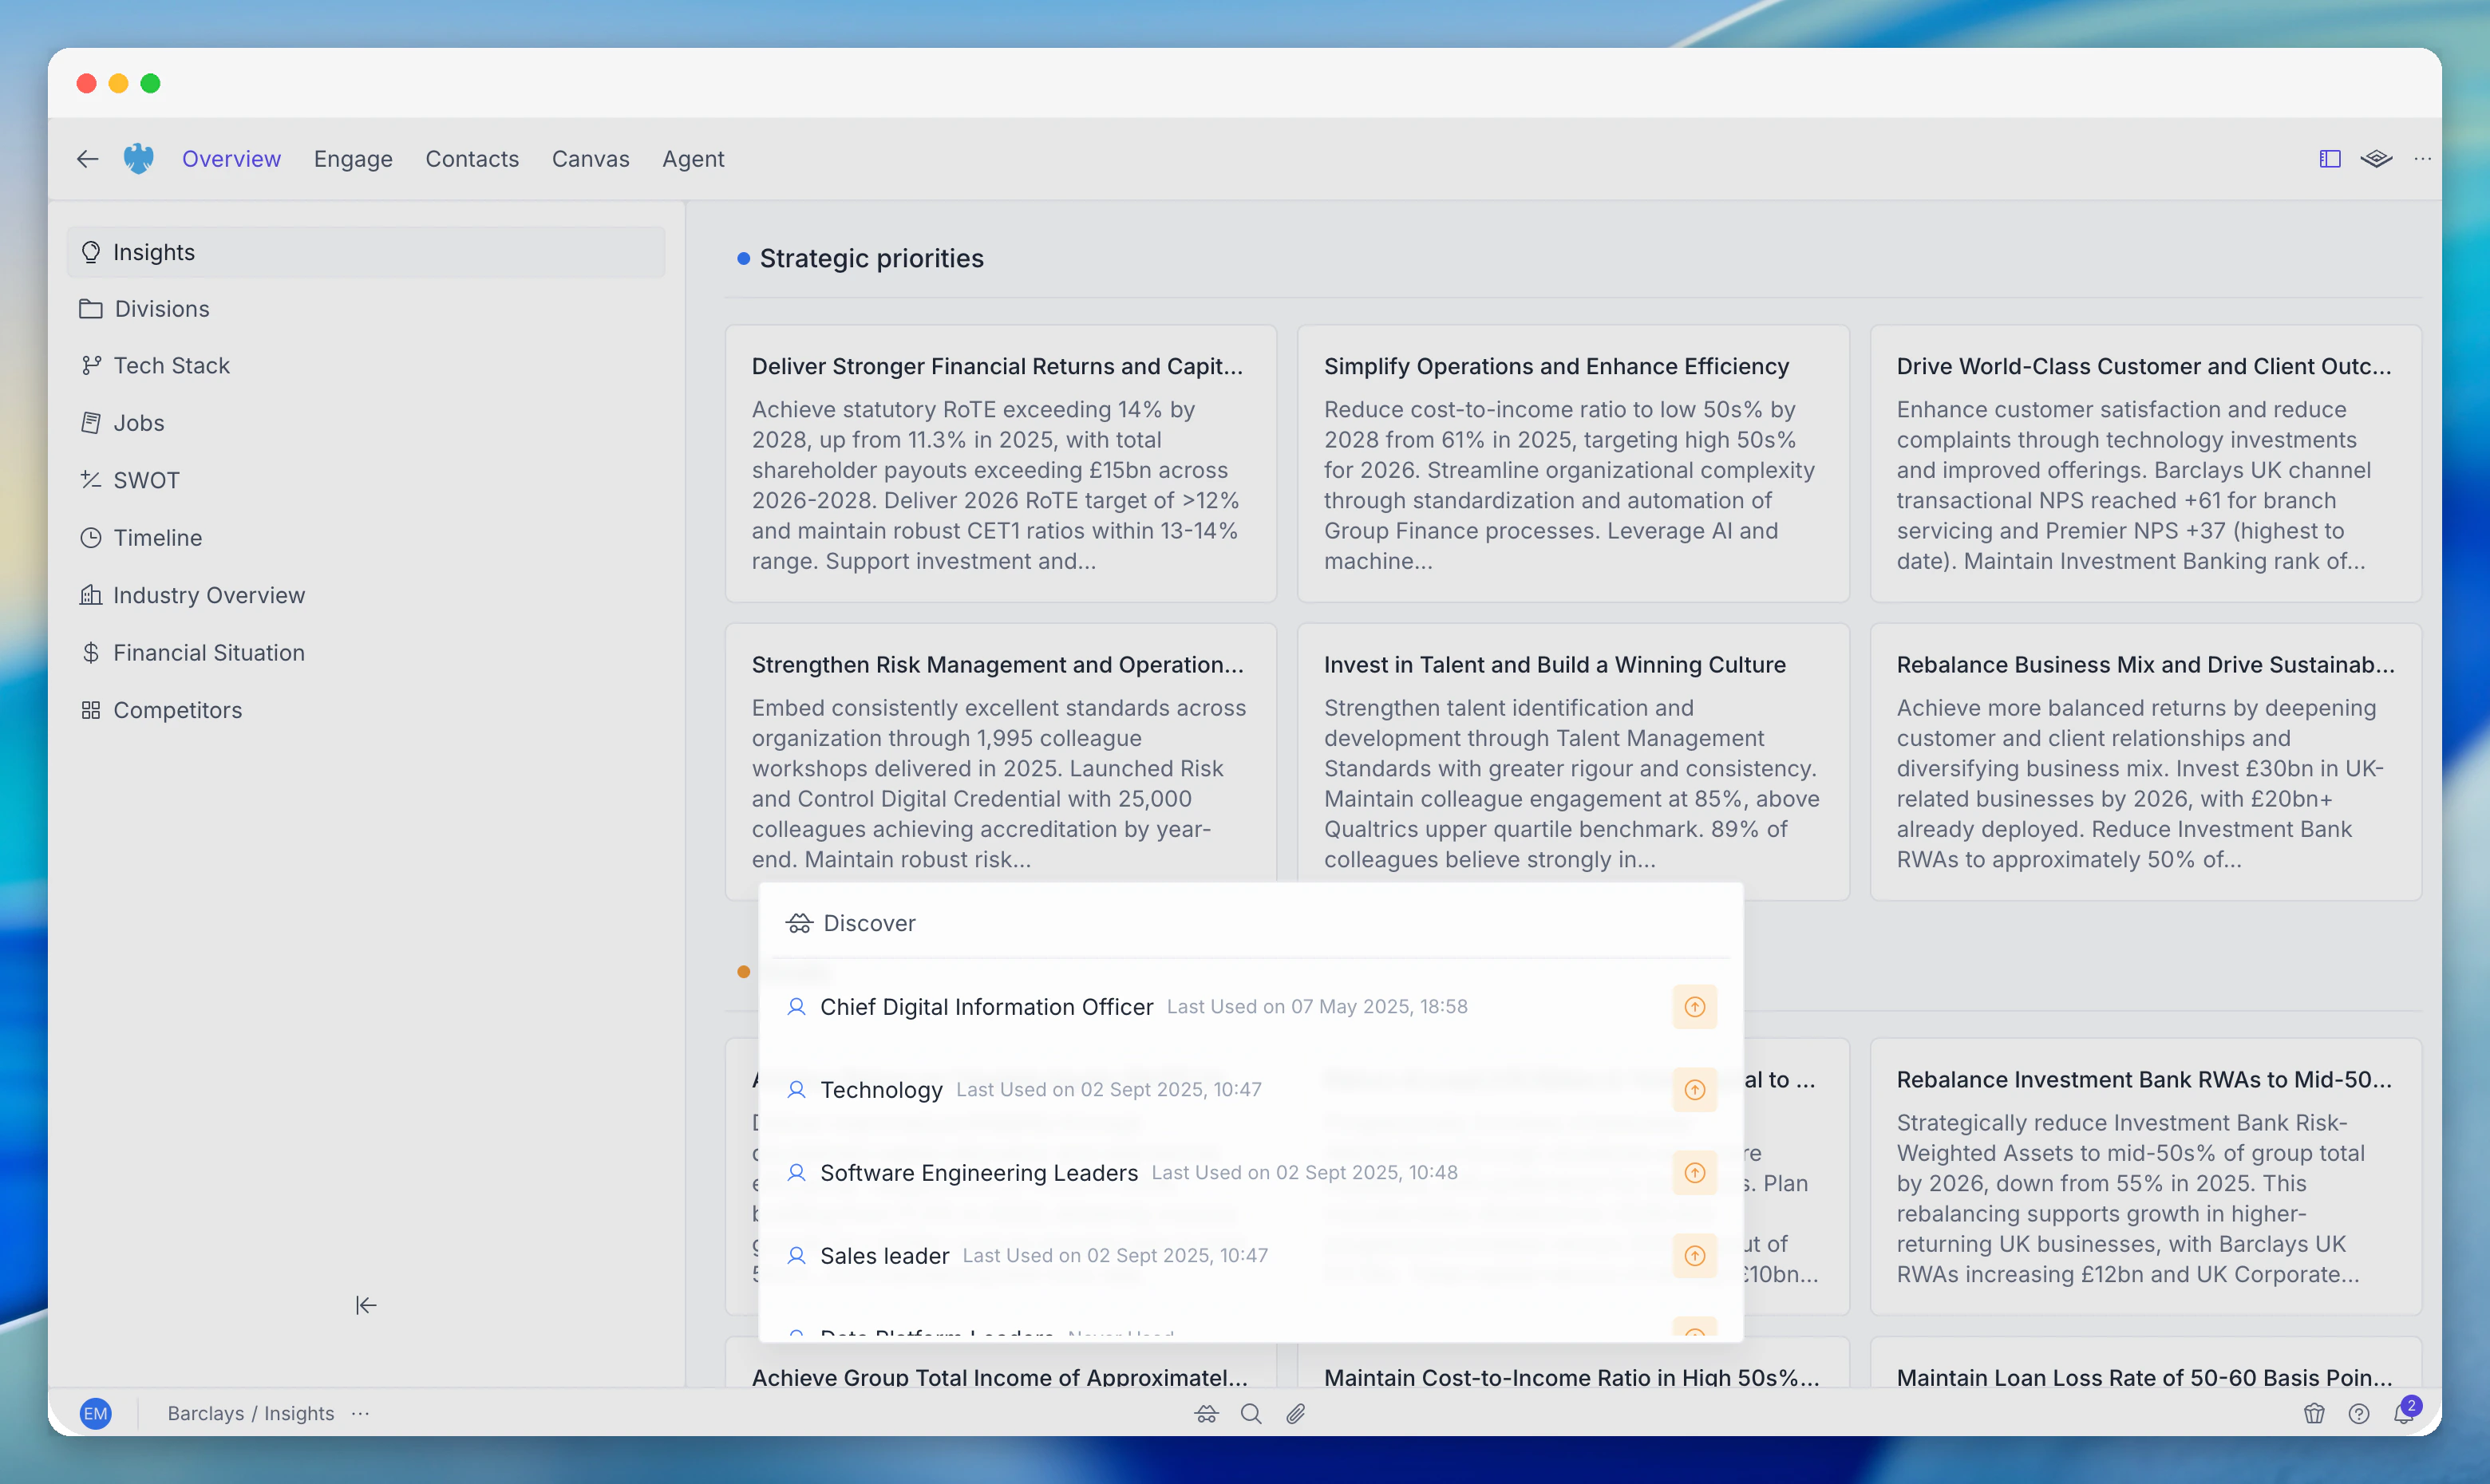Click the orange arrow button for Technology

(1694, 1090)
